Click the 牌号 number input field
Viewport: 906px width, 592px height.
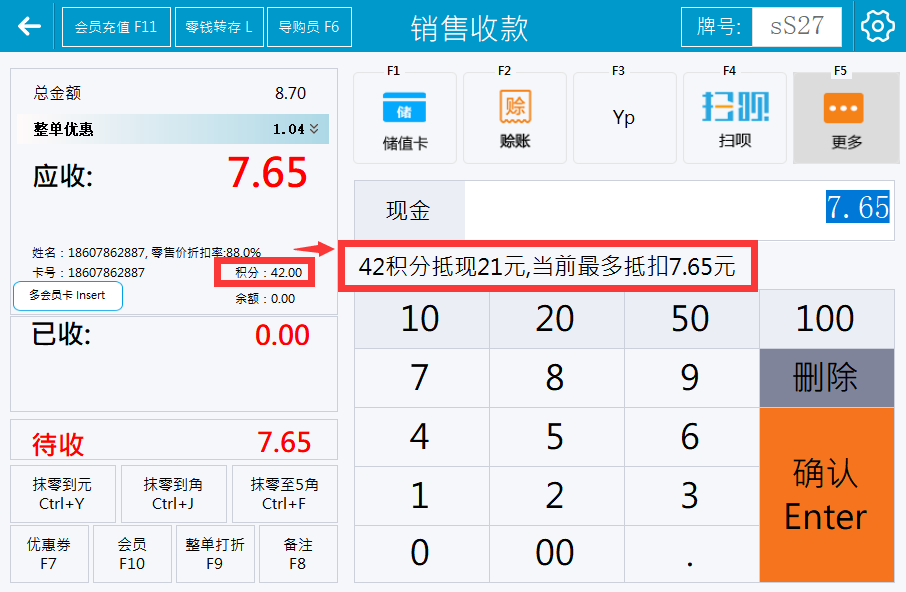796,27
